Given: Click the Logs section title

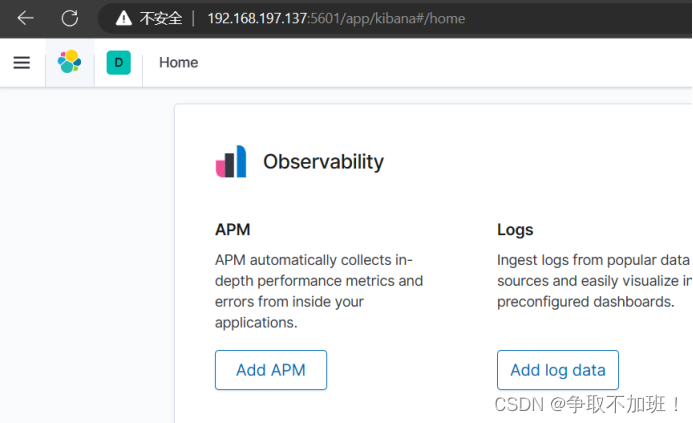Looking at the screenshot, I should (x=515, y=229).
